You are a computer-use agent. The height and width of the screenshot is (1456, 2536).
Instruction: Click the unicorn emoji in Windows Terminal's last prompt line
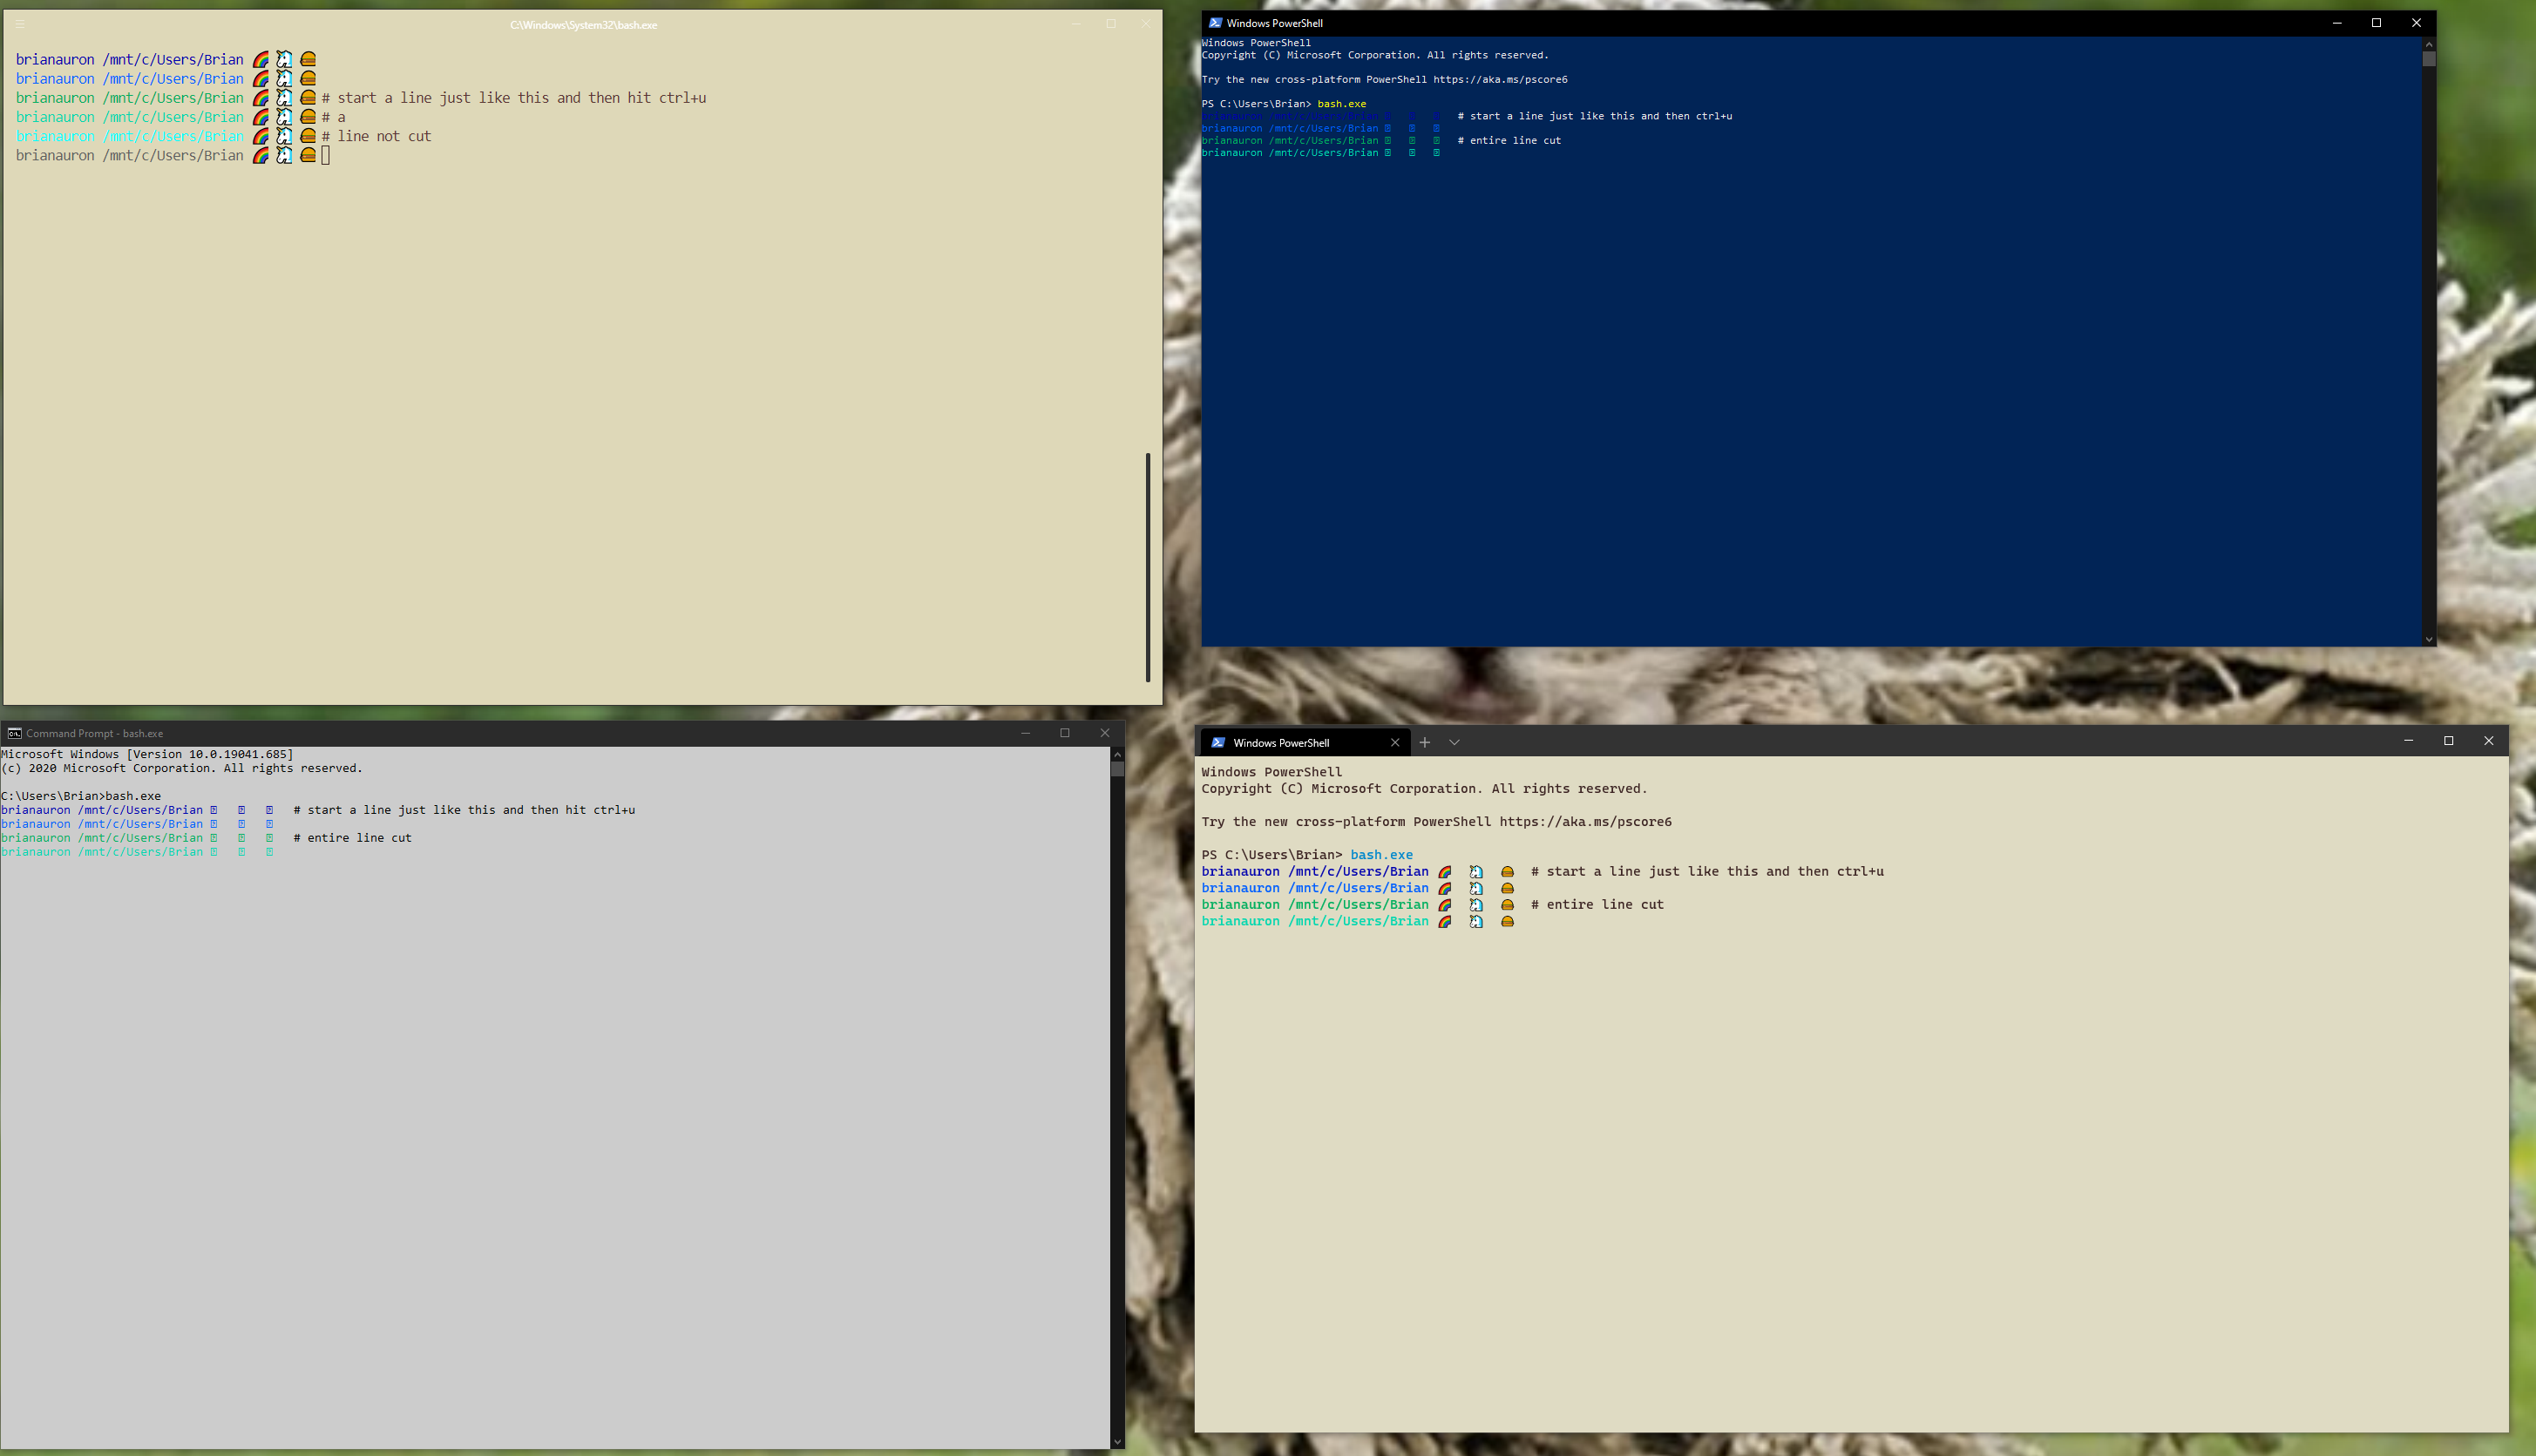(1476, 921)
